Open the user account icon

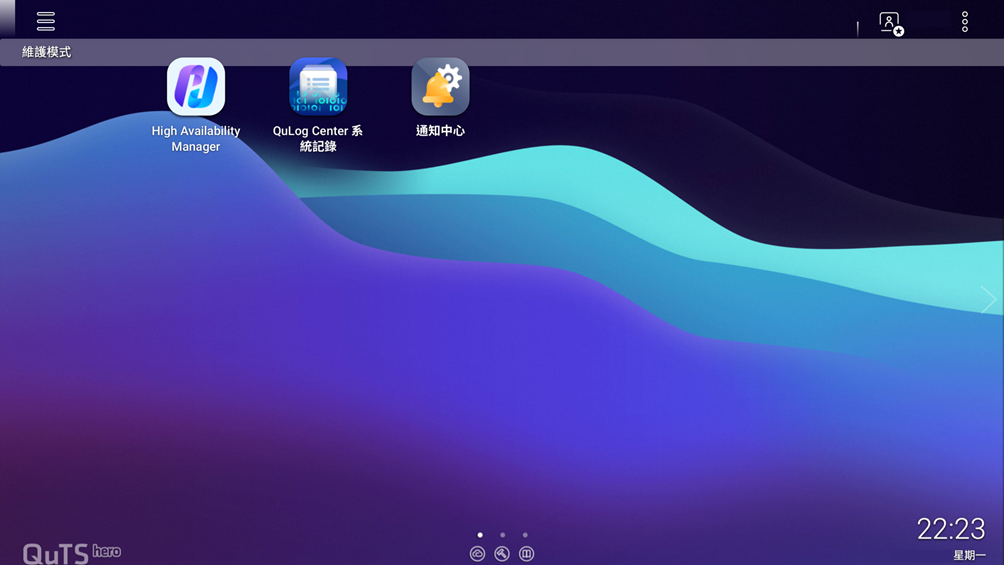891,24
